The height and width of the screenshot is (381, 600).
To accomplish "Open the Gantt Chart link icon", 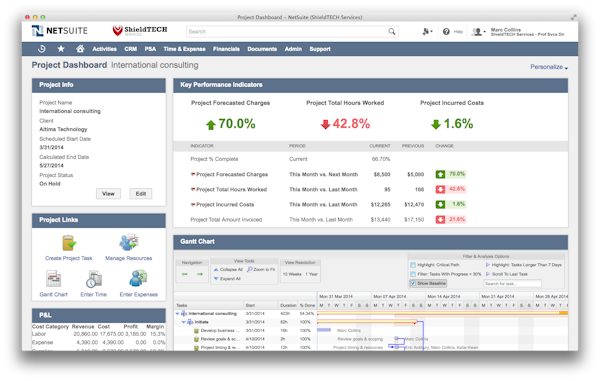I will click(54, 278).
